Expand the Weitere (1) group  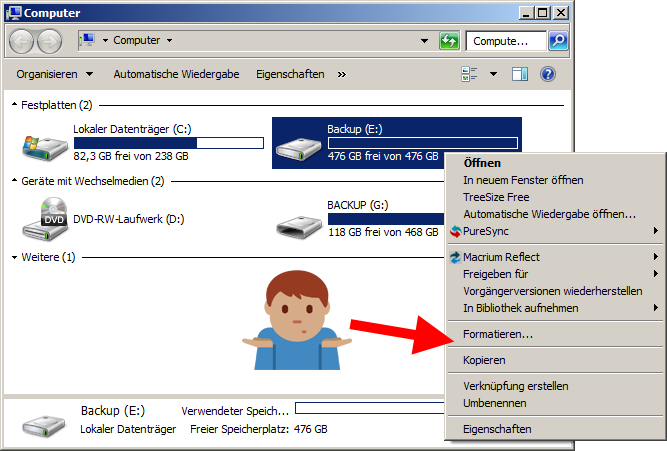[x=14, y=257]
